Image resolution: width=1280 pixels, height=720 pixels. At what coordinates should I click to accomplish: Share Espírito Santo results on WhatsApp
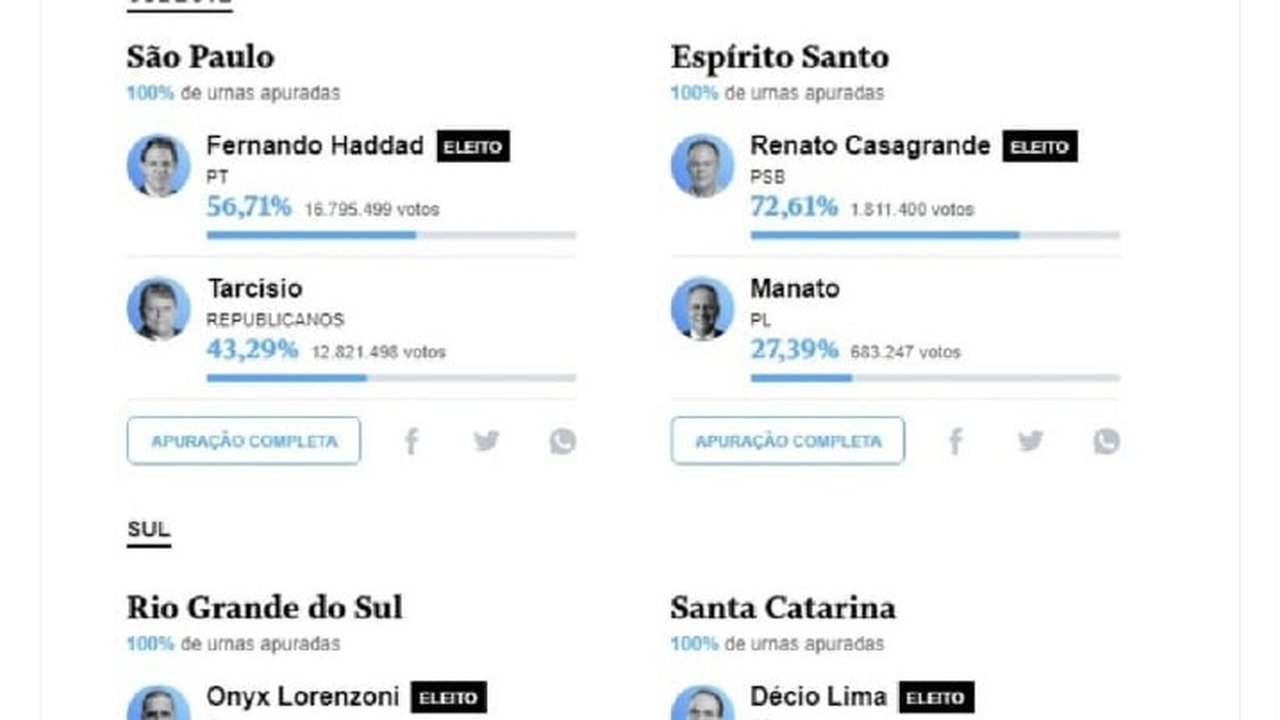pyautogui.click(x=1106, y=441)
